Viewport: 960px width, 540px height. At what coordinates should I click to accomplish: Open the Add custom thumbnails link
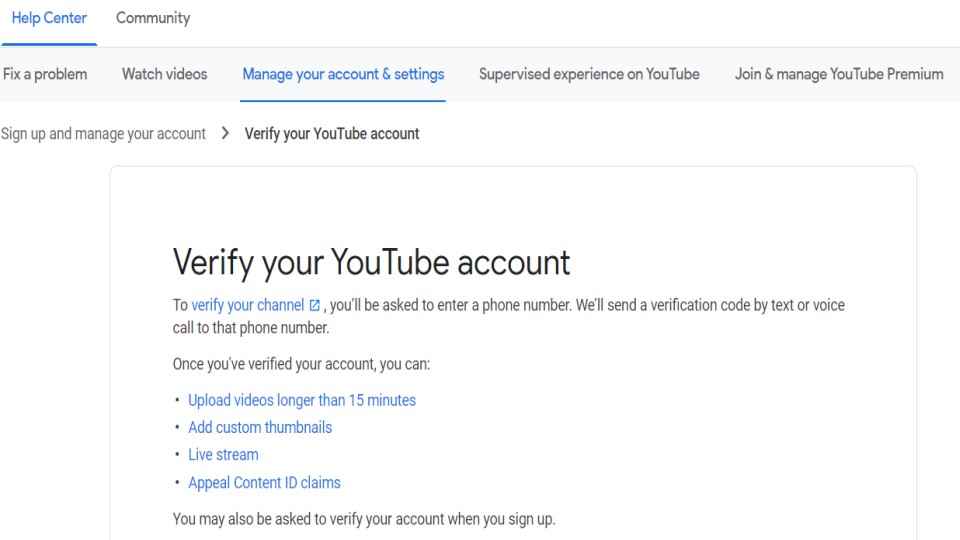tap(260, 427)
